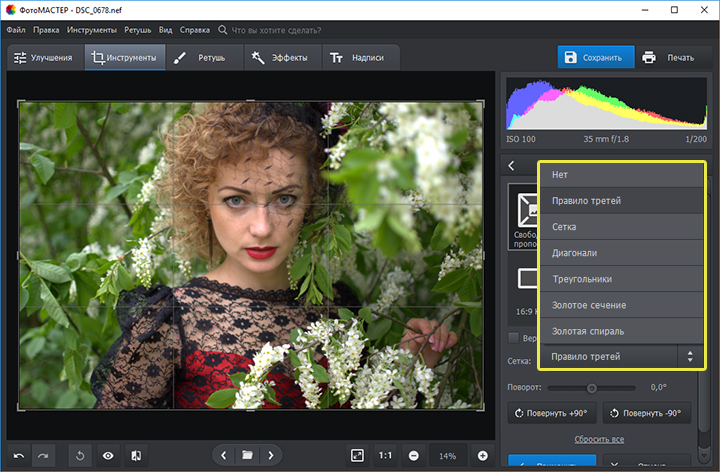Open the folder icon in bottom bar
720x472 pixels.
pos(247,455)
